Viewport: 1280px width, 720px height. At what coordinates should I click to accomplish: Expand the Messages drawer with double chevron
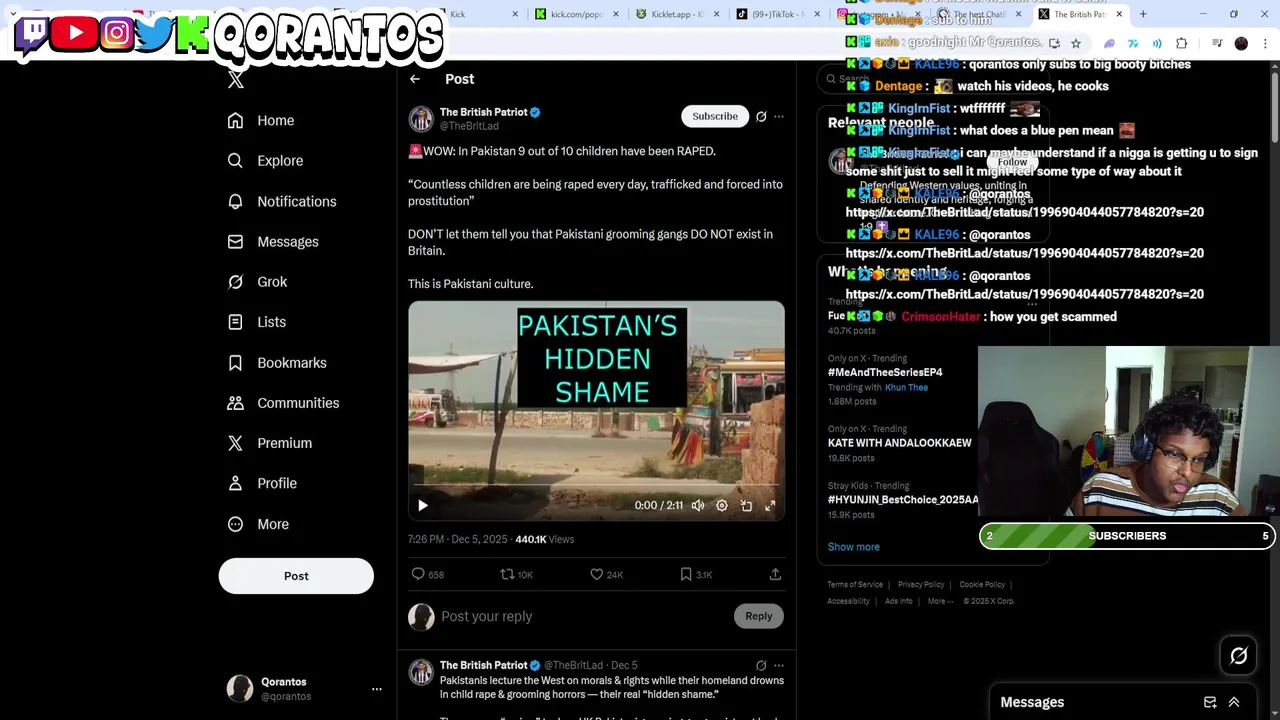pos(1234,702)
